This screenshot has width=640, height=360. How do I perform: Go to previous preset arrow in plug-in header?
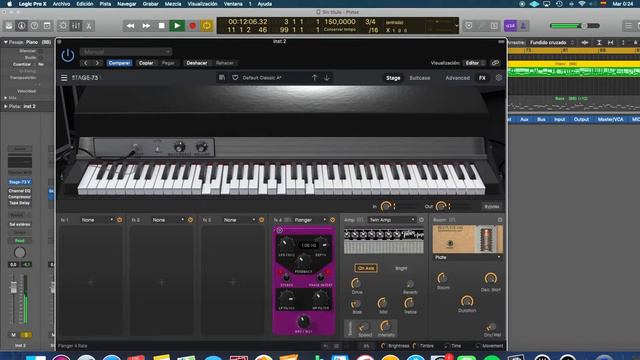86,63
